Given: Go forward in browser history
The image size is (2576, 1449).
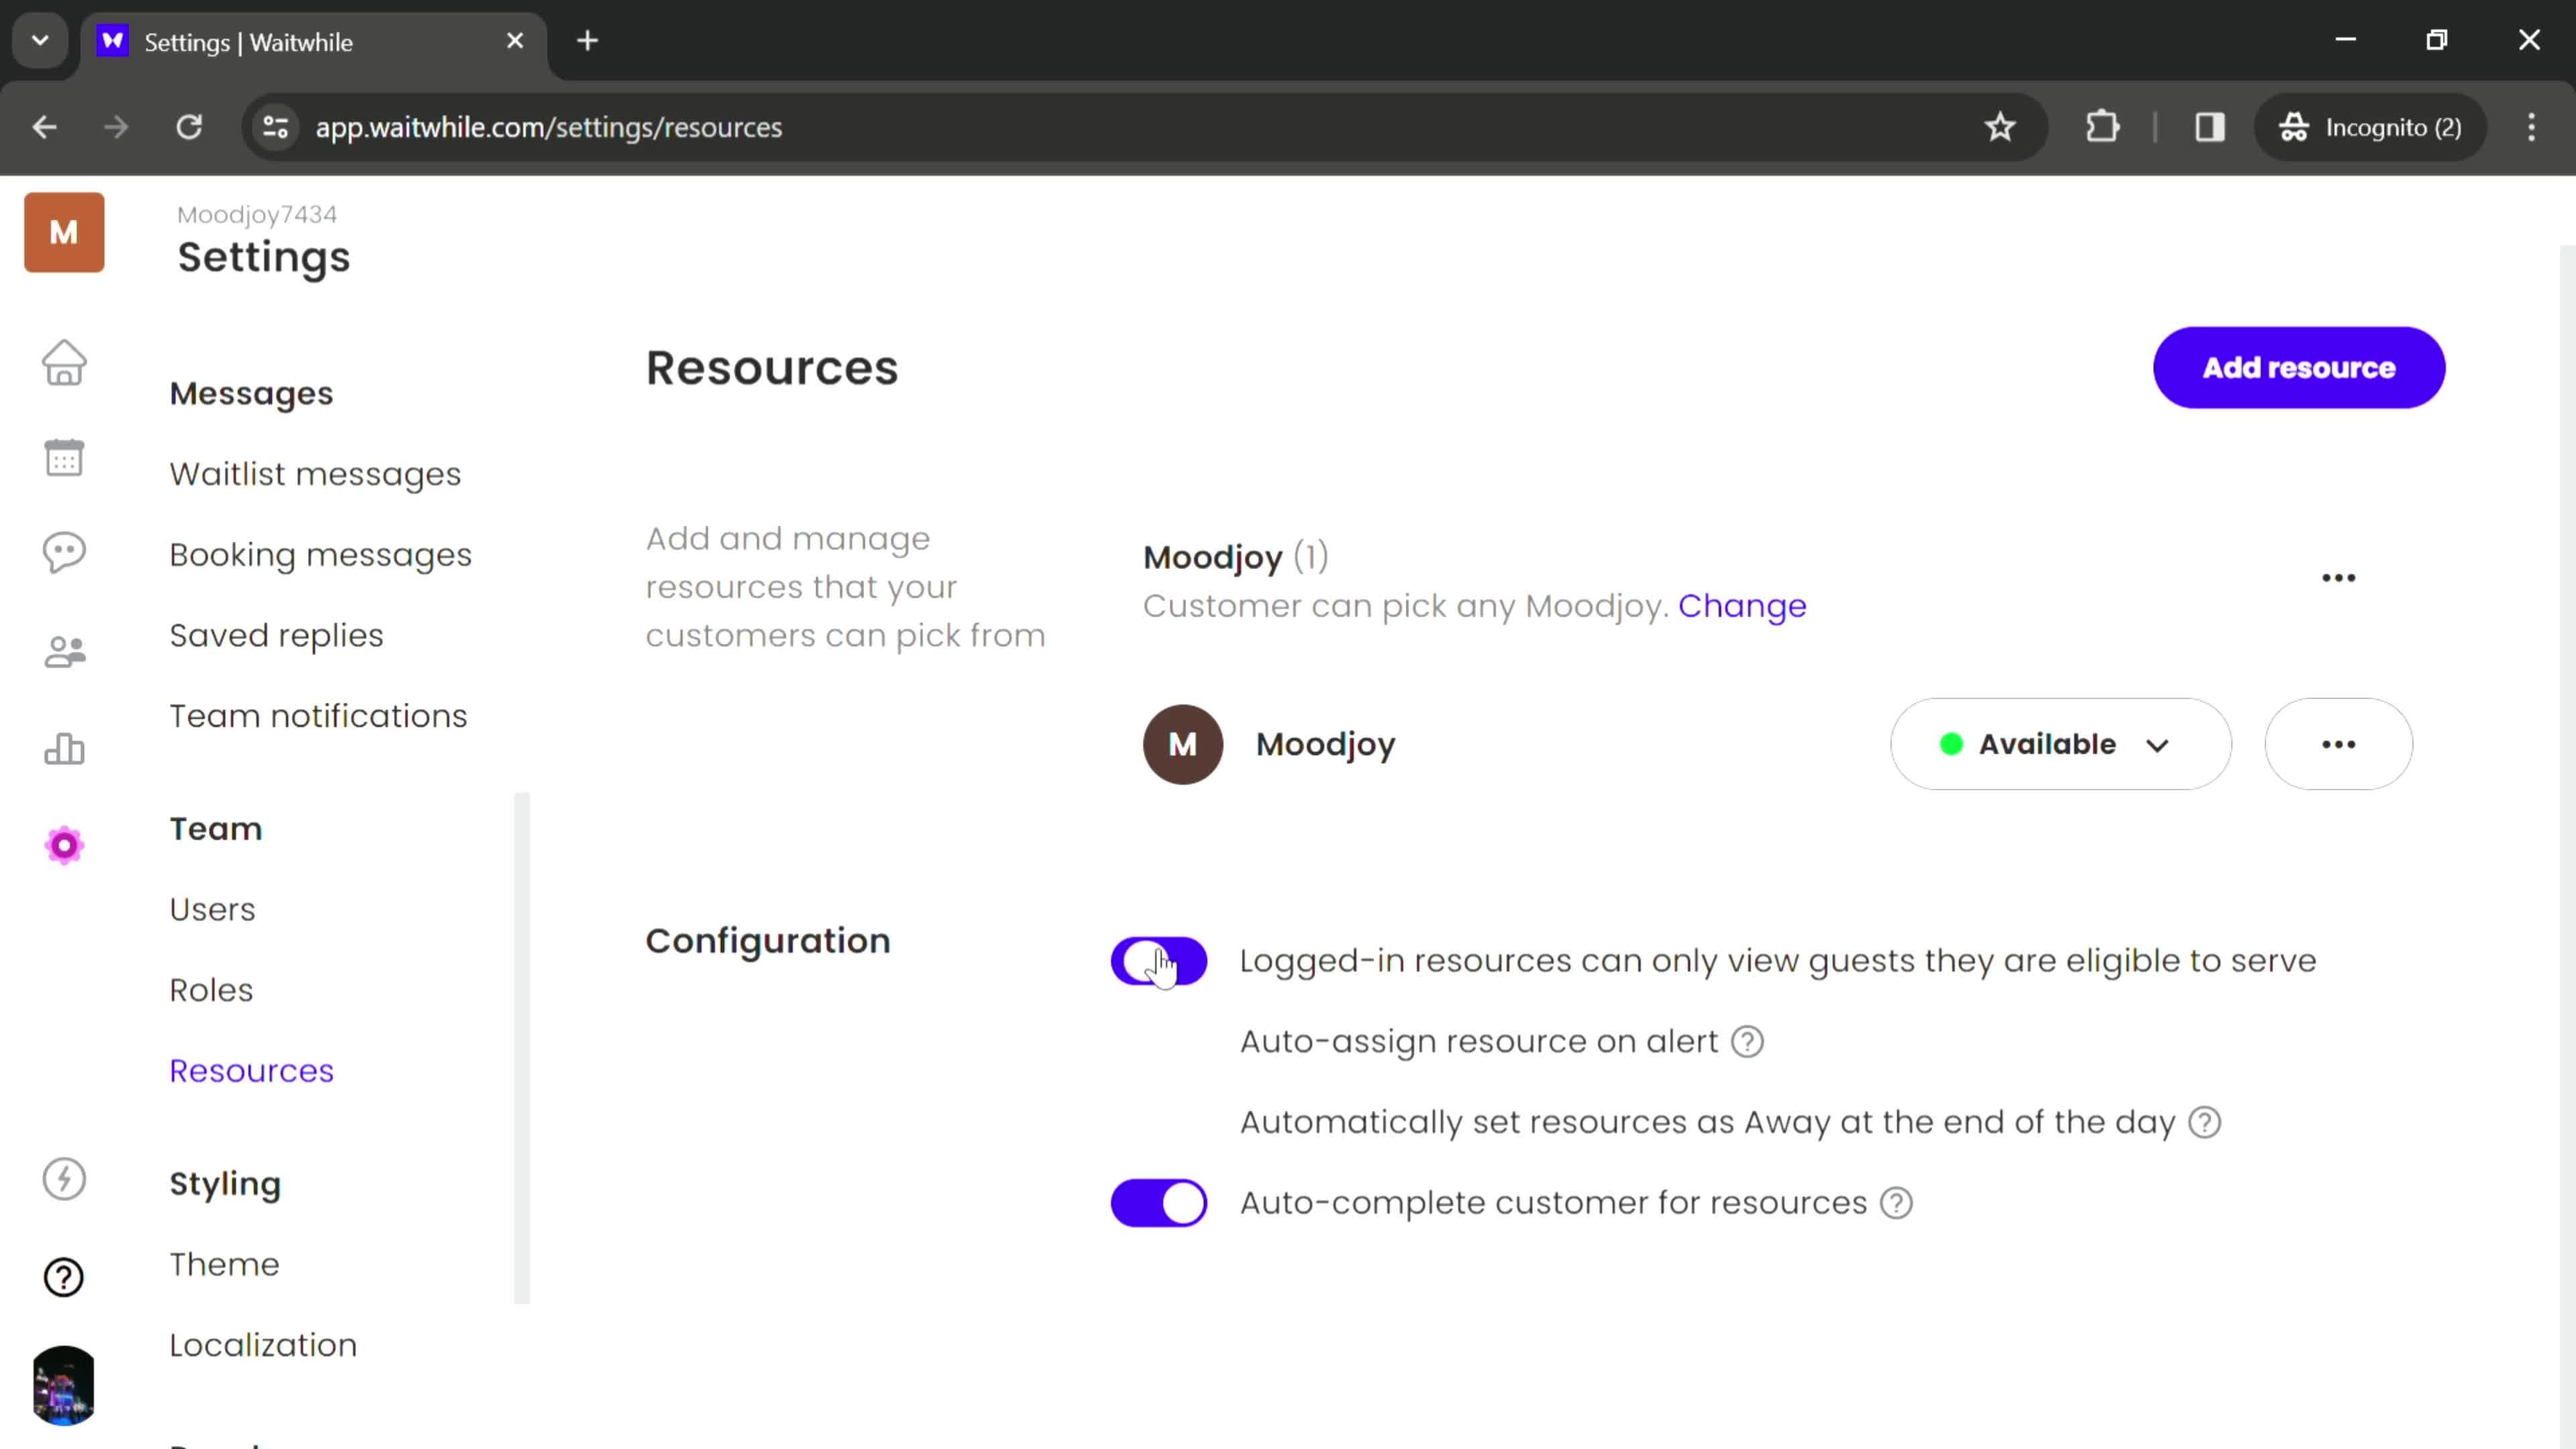Looking at the screenshot, I should pos(116,127).
